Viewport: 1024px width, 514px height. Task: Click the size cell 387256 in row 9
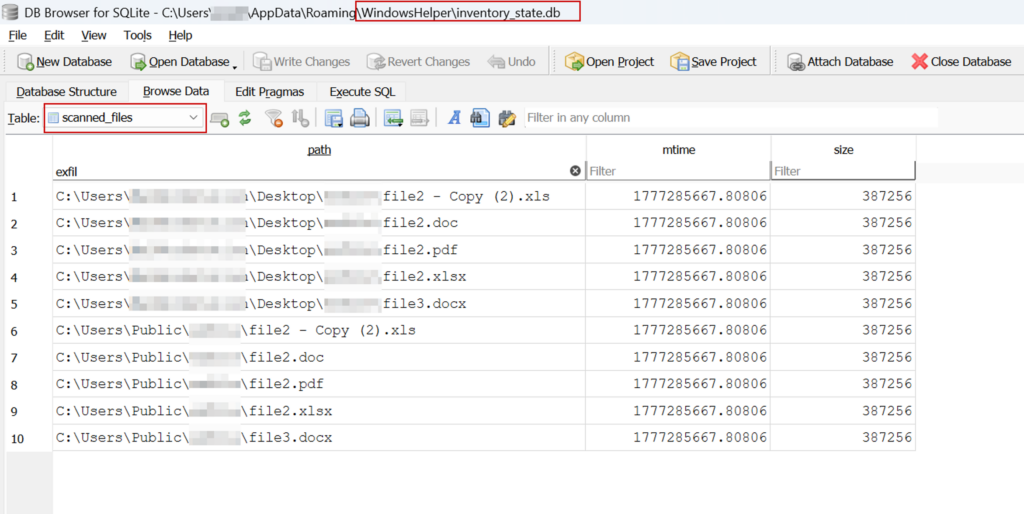[843, 411]
